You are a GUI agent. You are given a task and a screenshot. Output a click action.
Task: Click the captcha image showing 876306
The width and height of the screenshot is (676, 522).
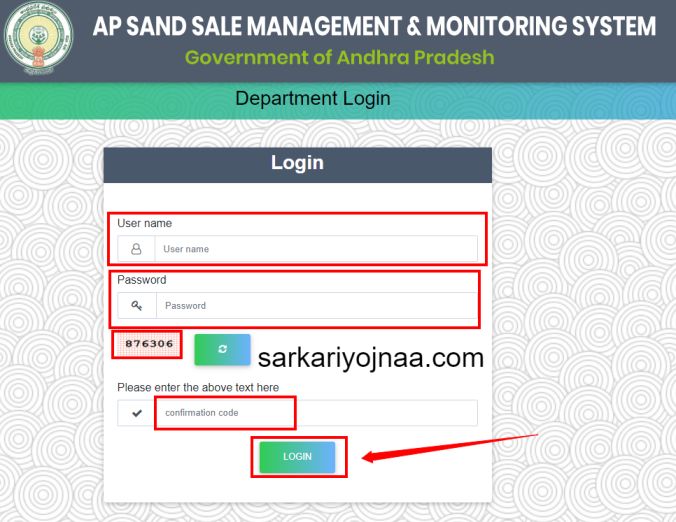pos(147,344)
